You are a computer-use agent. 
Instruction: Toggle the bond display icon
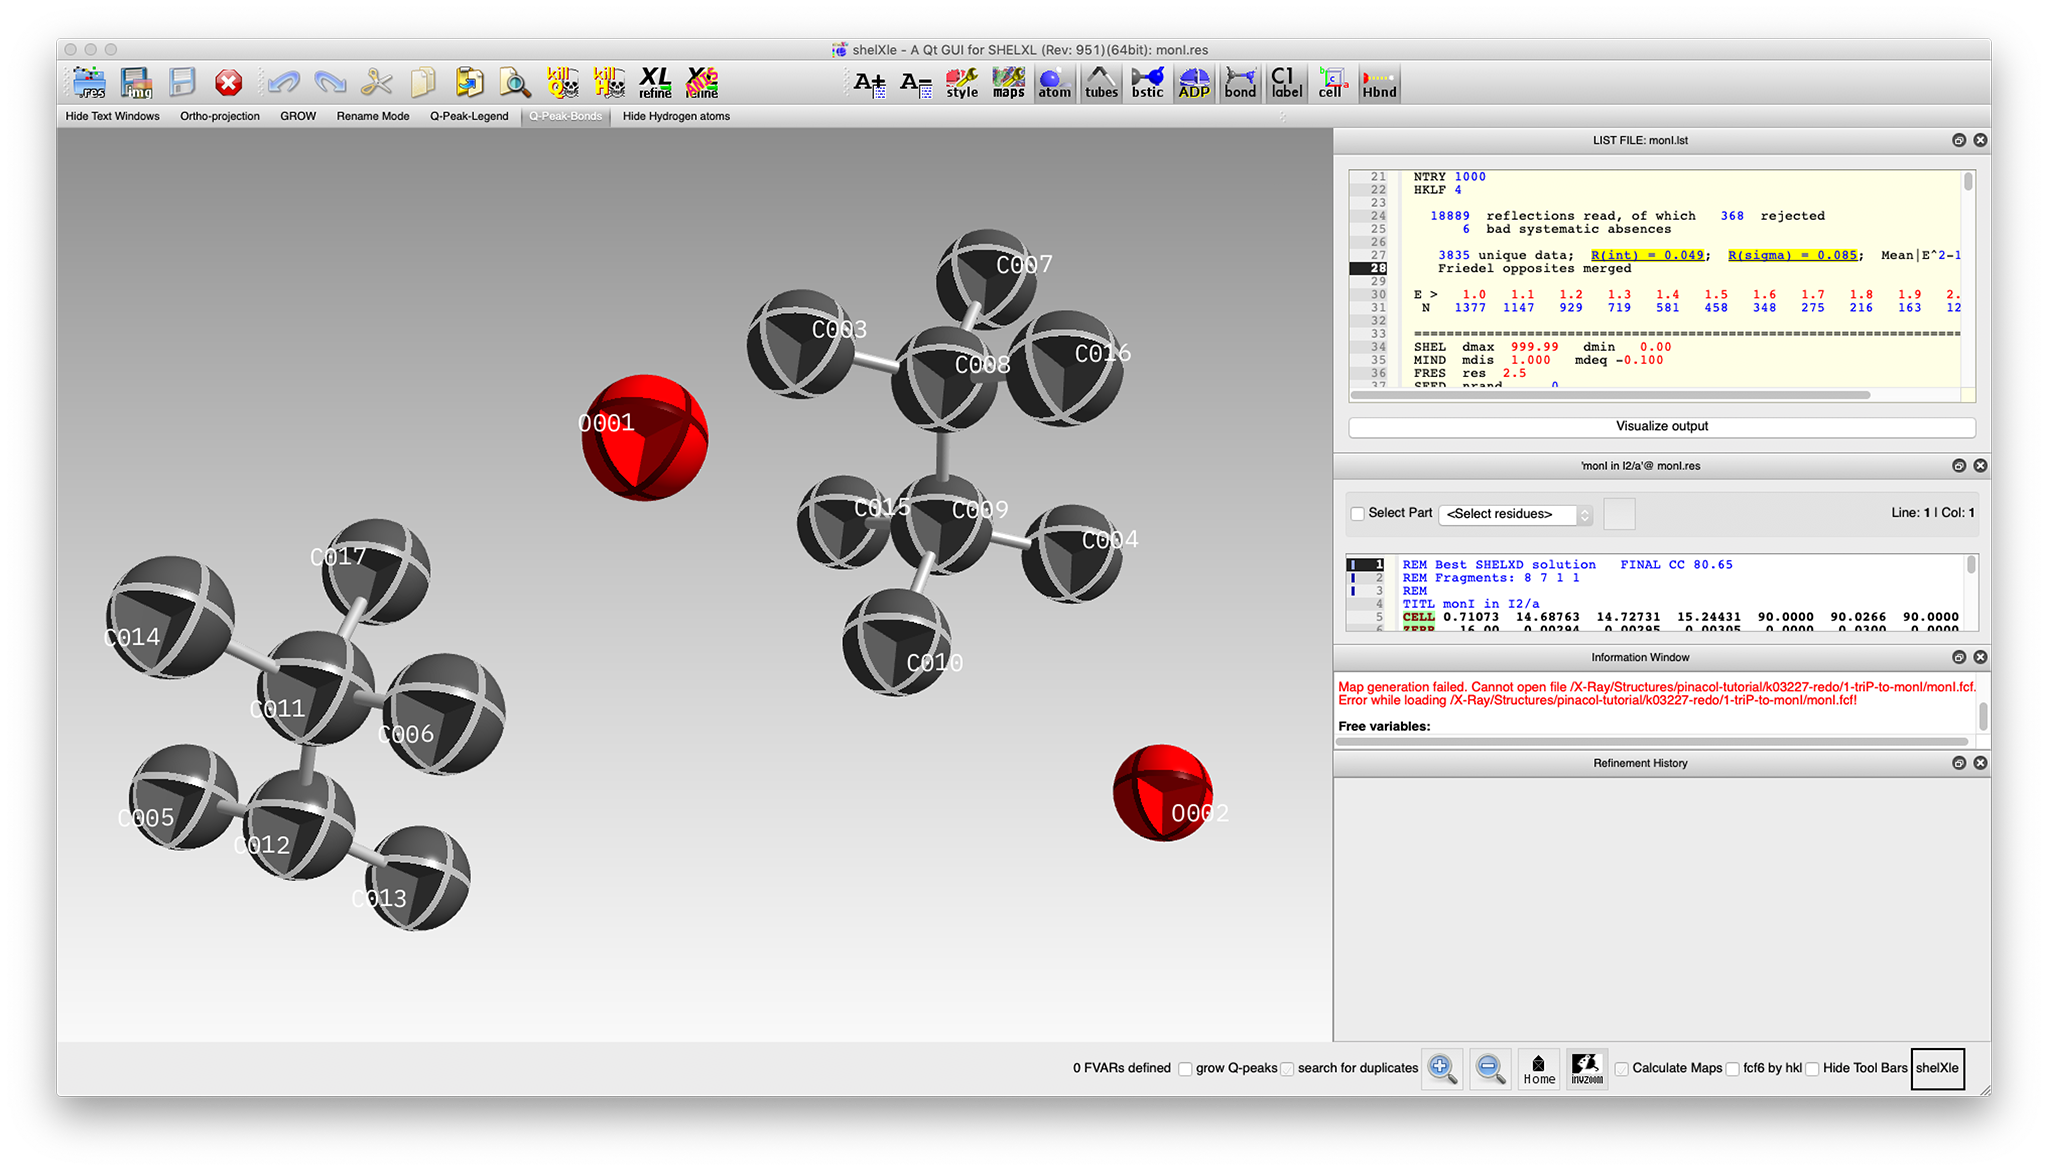1240,84
